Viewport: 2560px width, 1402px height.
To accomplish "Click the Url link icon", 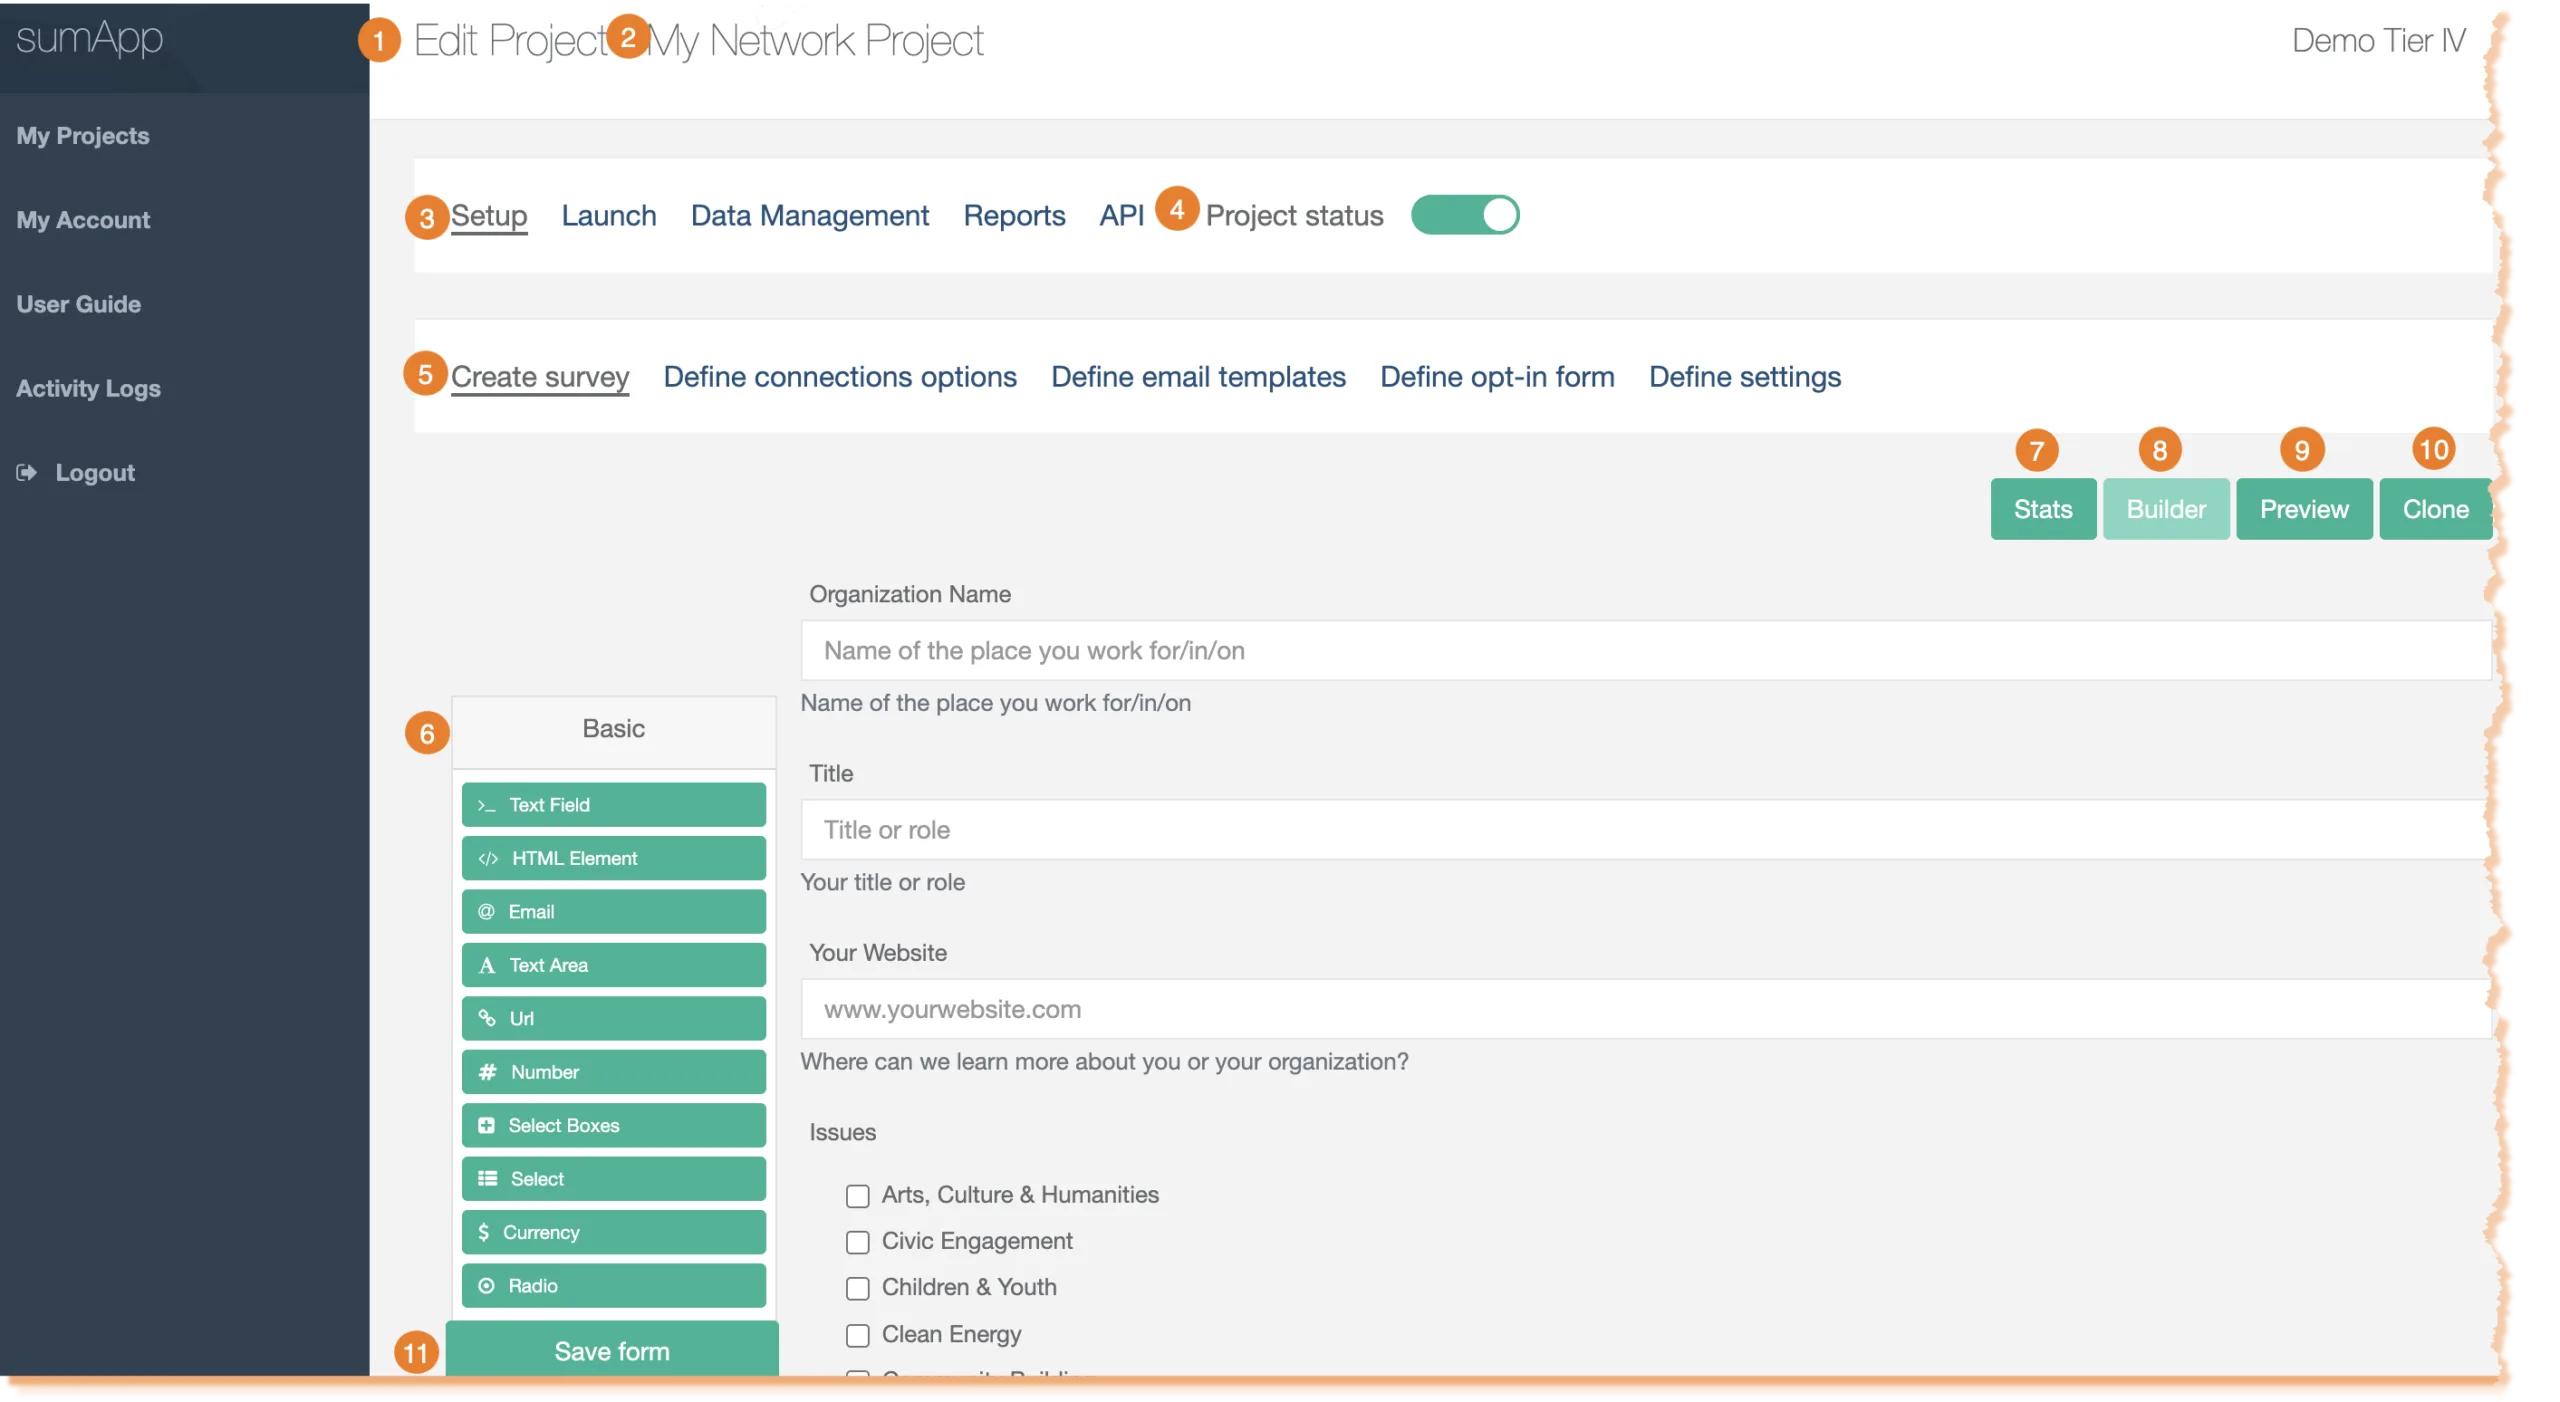I will point(487,1019).
